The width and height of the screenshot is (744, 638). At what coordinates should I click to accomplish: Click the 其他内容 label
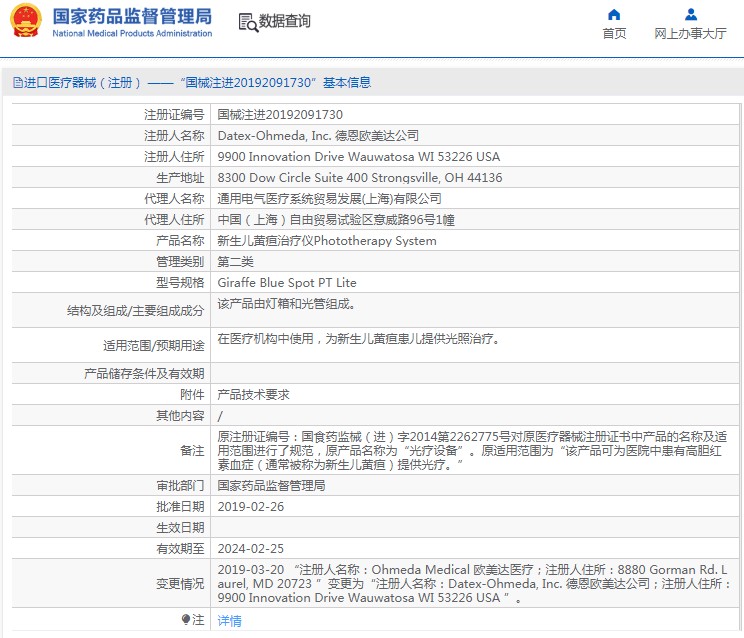point(180,416)
